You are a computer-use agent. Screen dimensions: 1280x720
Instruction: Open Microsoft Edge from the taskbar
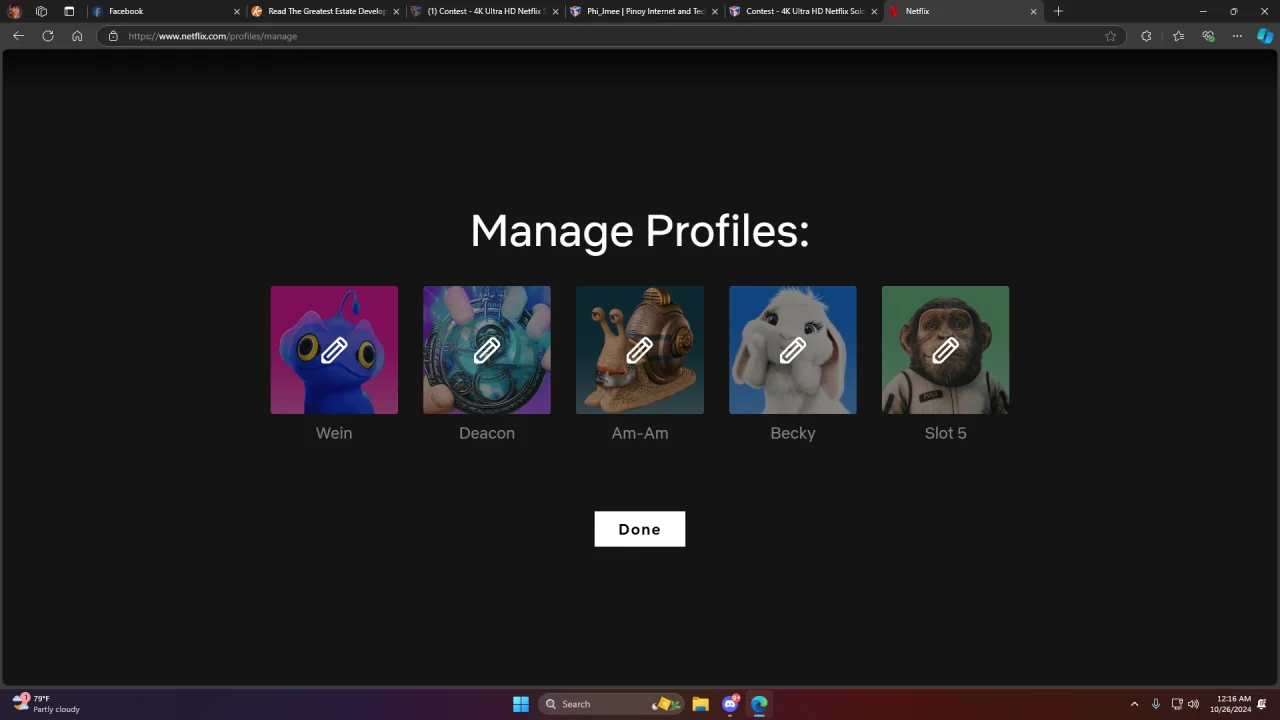click(759, 704)
